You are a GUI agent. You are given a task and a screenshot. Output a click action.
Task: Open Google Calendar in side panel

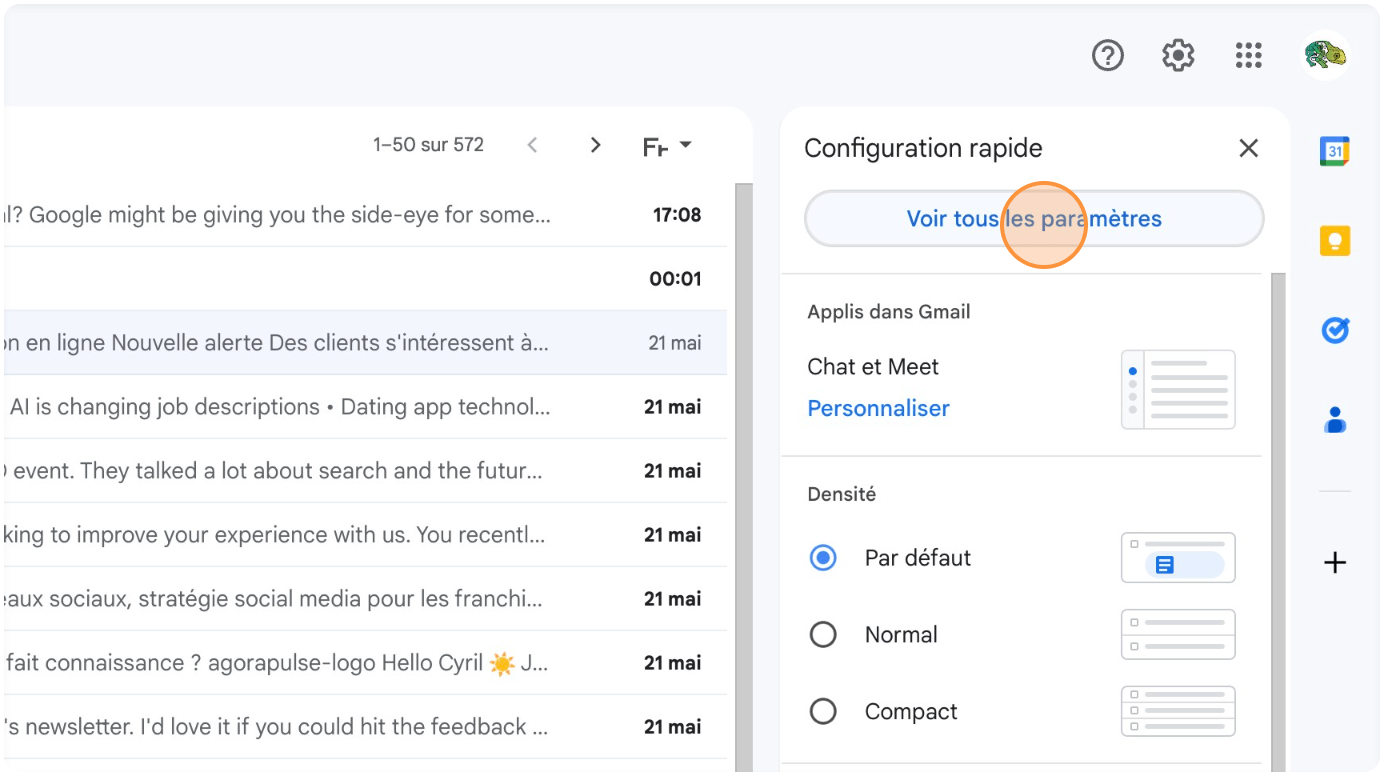click(x=1335, y=151)
